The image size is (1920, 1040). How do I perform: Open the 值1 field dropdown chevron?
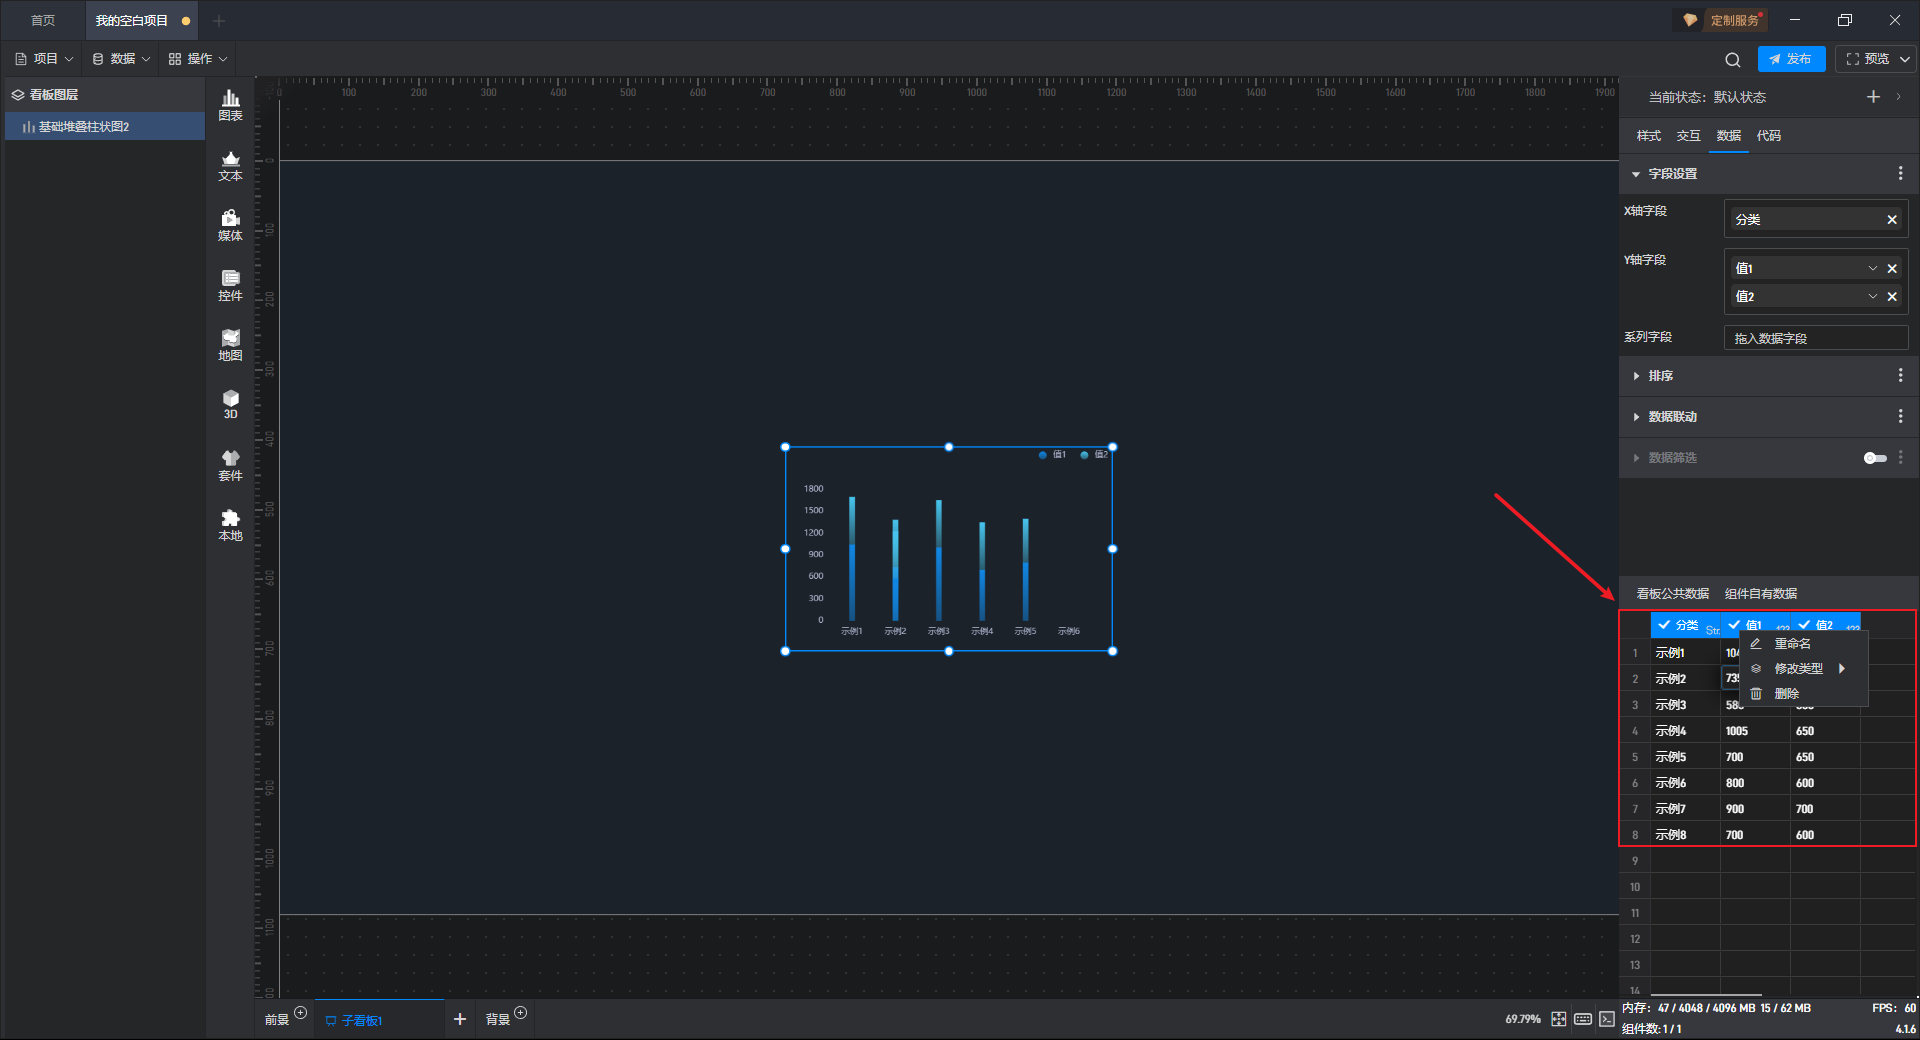1873,269
